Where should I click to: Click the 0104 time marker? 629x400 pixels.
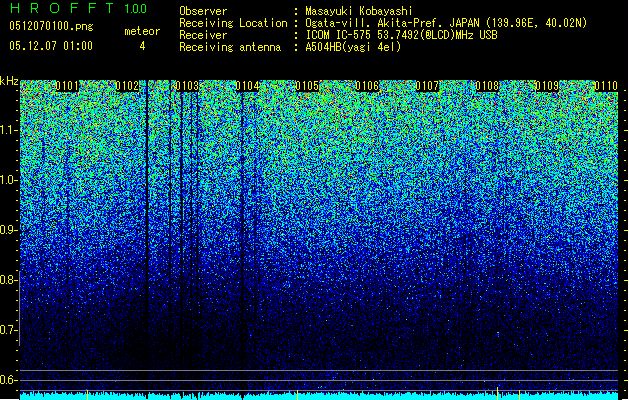247,86
